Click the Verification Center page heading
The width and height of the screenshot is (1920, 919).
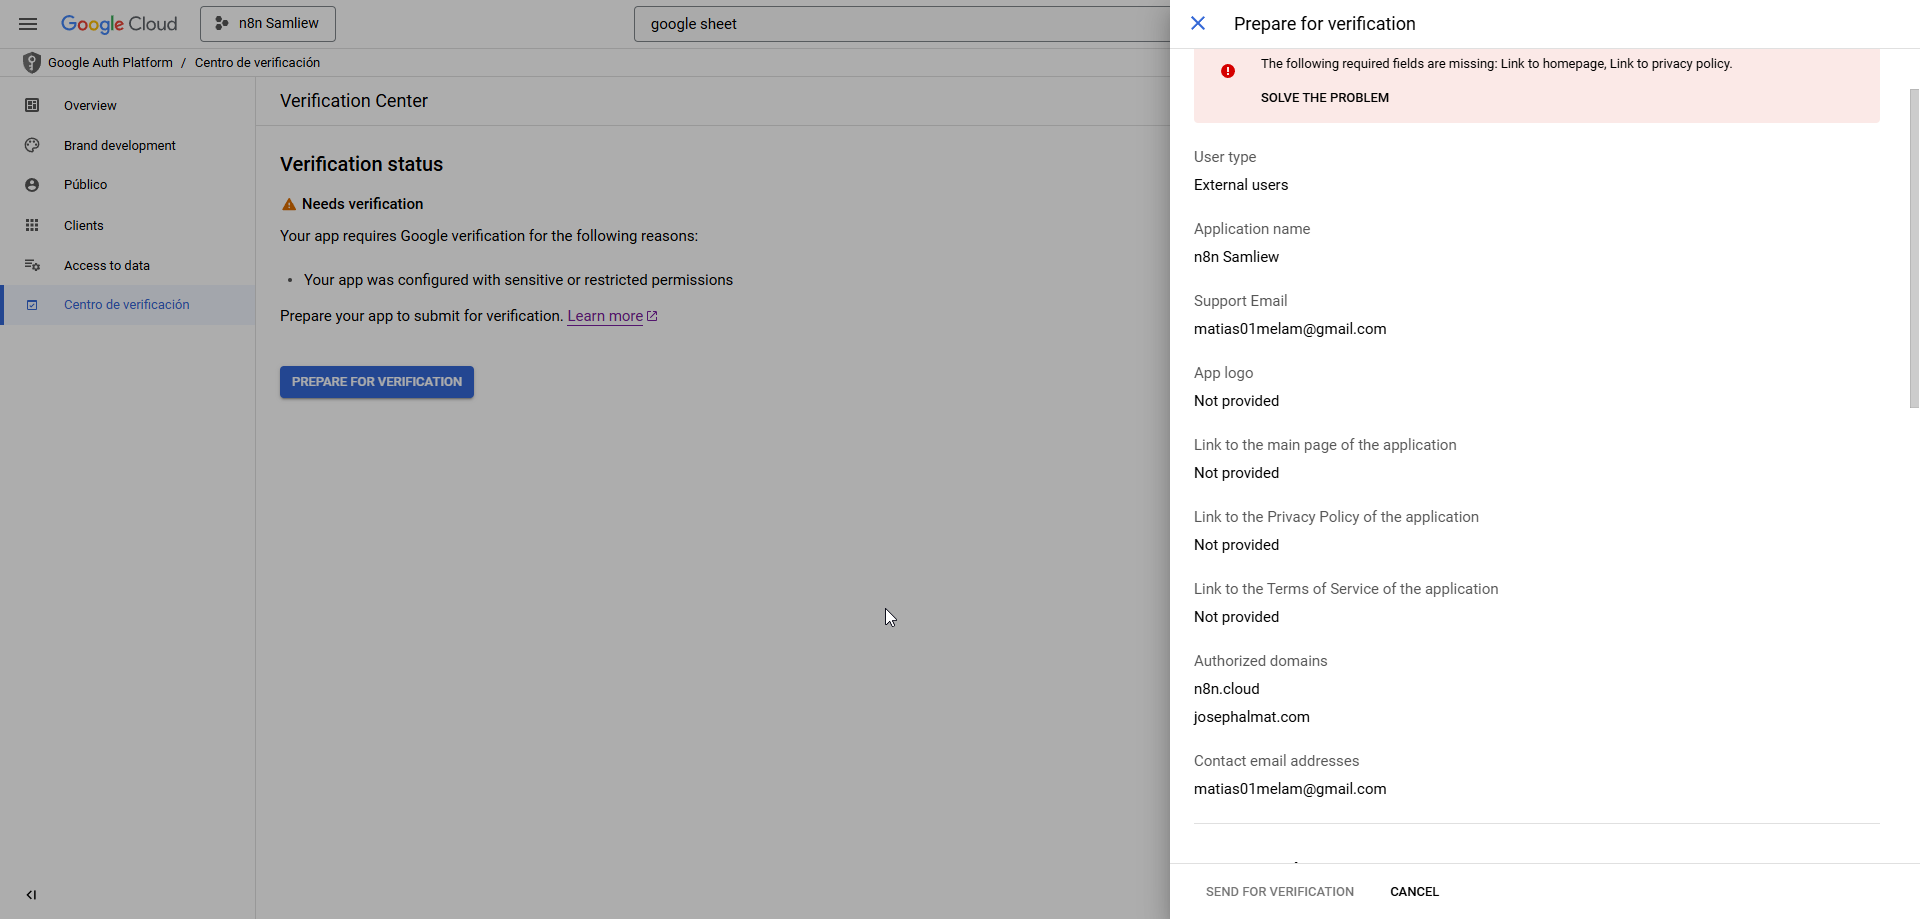[354, 101]
